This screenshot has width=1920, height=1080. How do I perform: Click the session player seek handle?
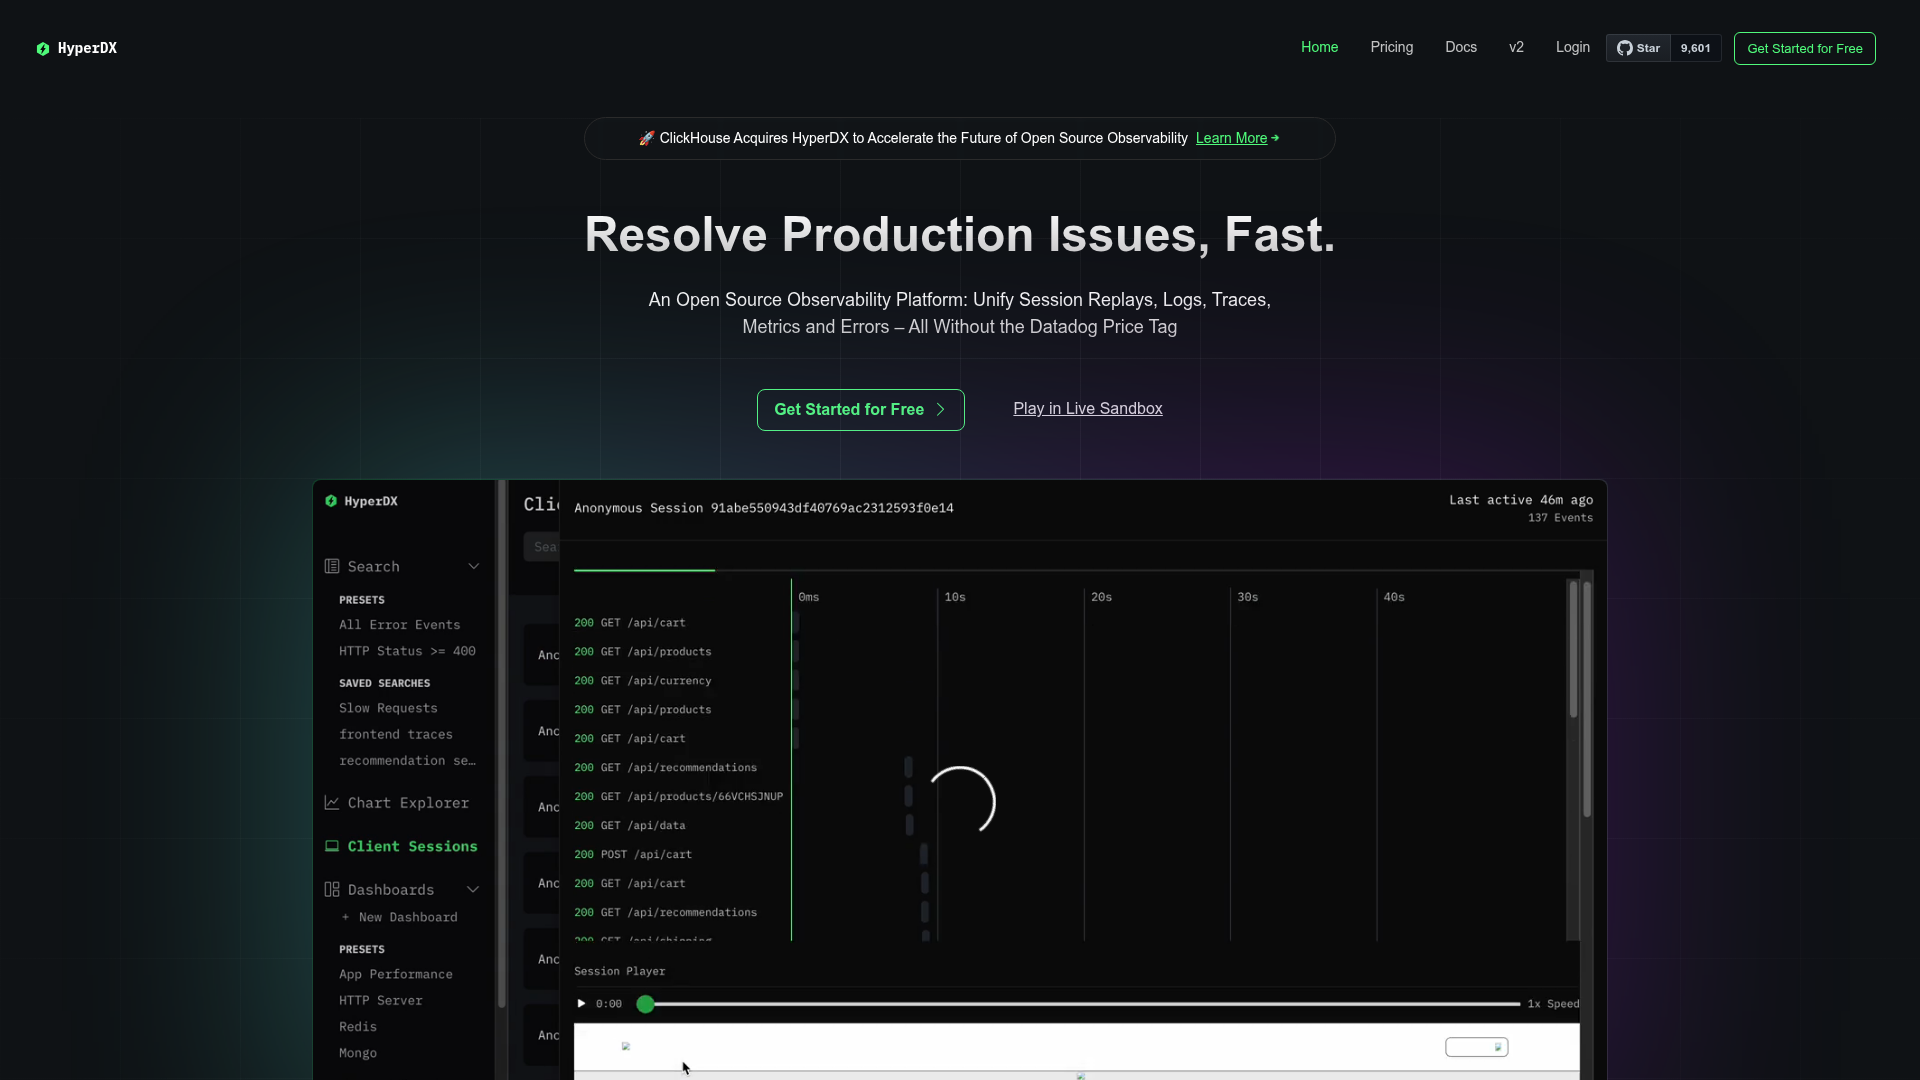[x=645, y=1004]
